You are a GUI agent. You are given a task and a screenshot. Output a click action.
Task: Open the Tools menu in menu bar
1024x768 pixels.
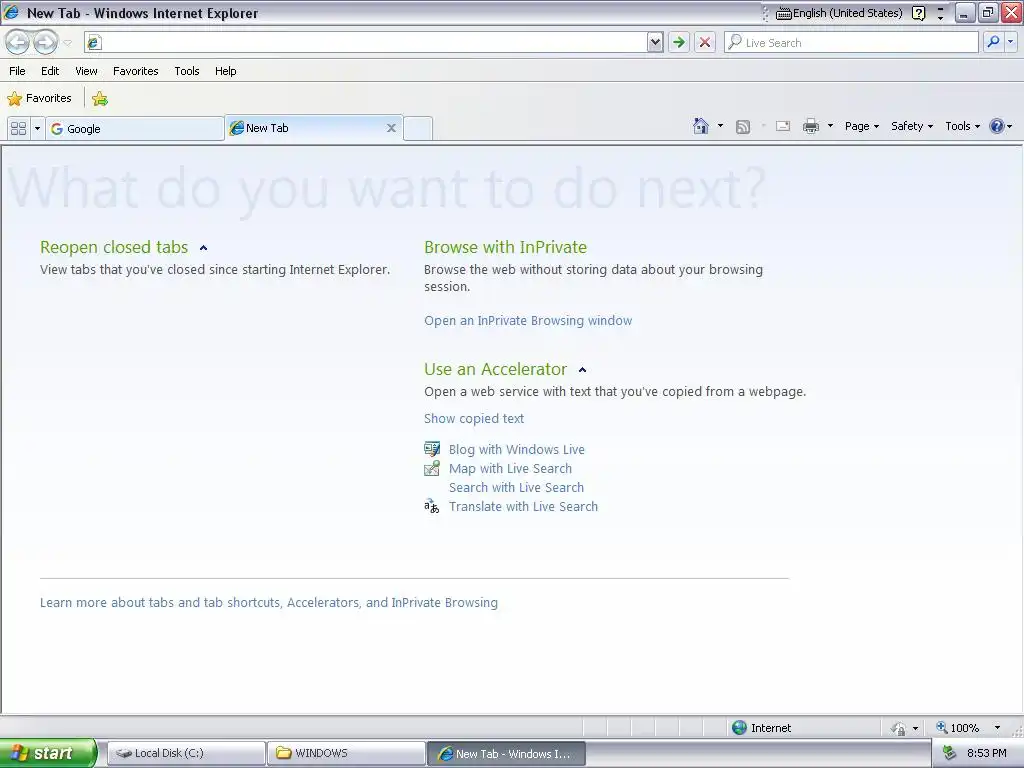(x=187, y=71)
